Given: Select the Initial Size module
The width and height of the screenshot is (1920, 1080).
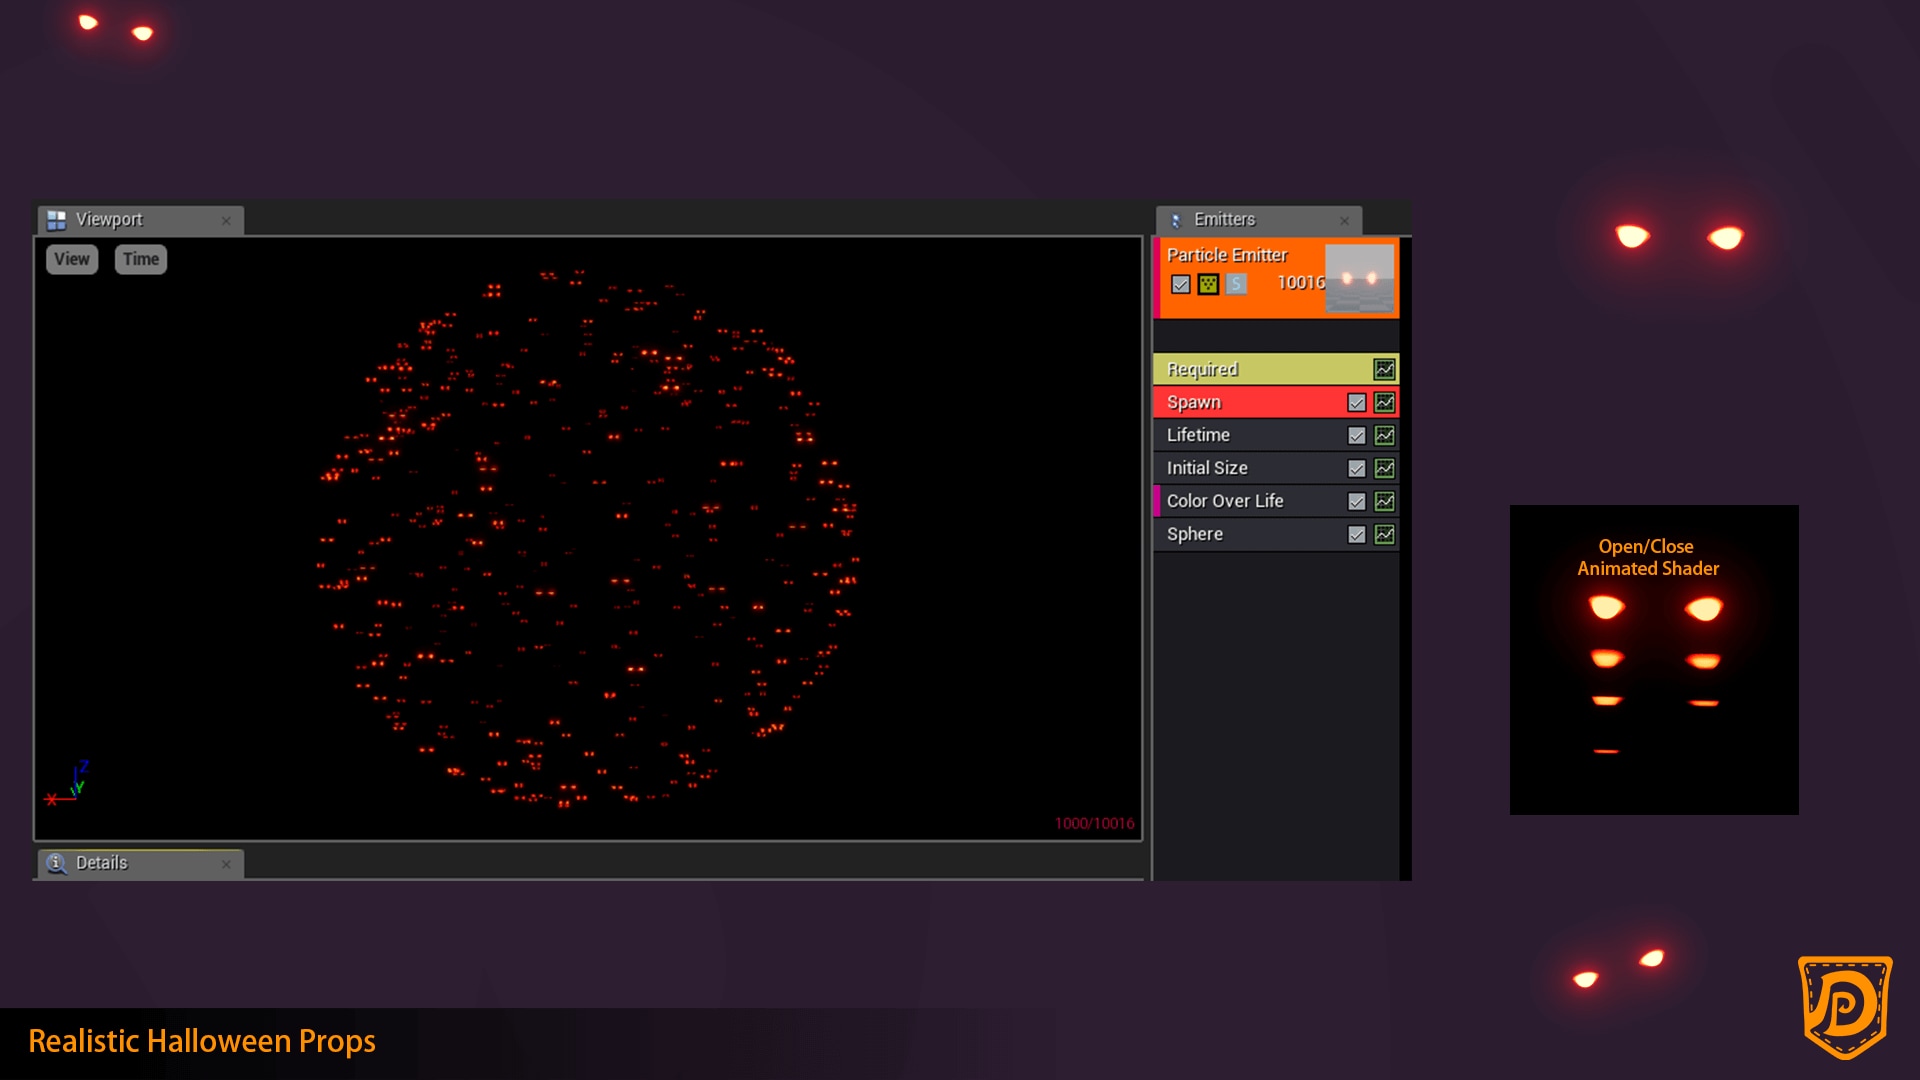Looking at the screenshot, I should pos(1207,468).
